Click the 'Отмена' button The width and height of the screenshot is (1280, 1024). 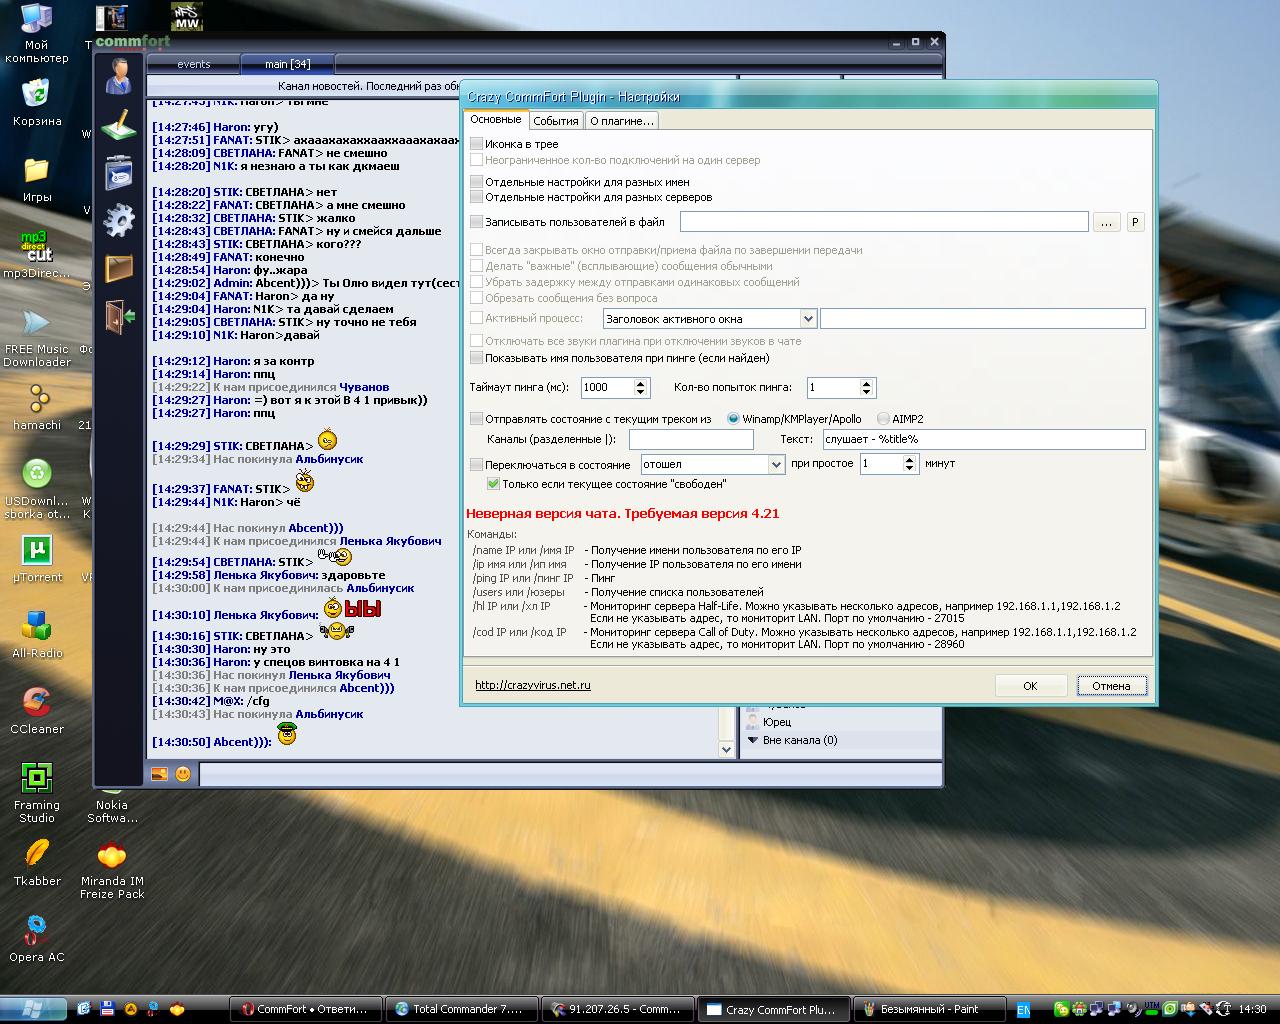point(1111,686)
